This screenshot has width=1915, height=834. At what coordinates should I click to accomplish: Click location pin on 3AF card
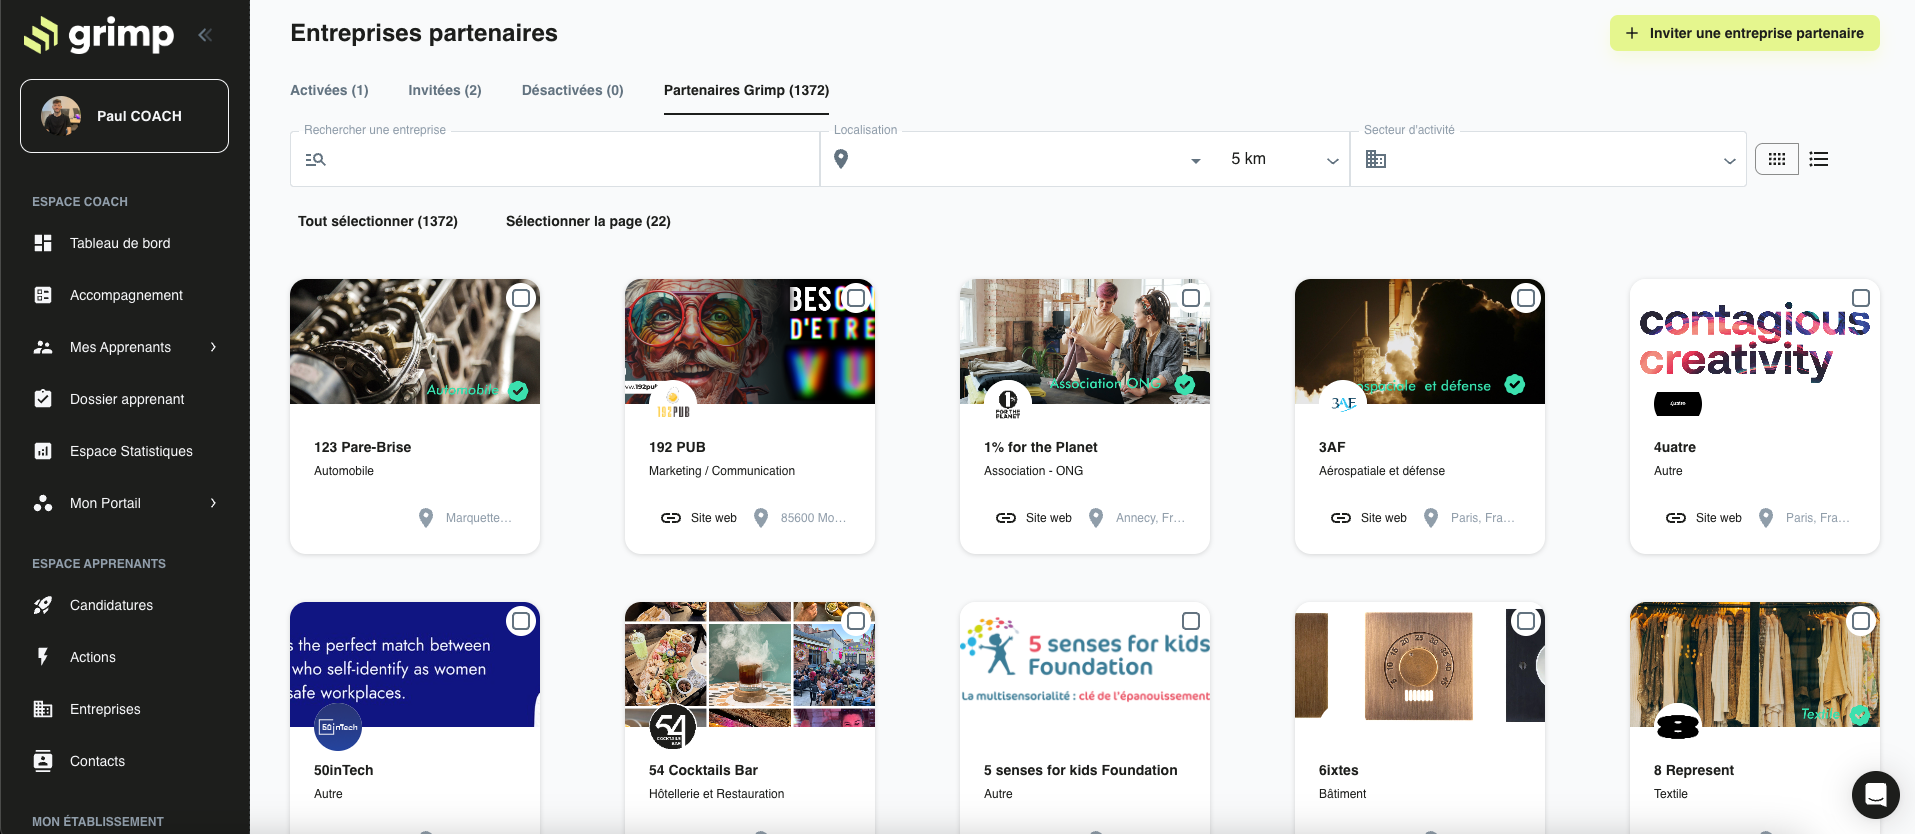pos(1431,518)
